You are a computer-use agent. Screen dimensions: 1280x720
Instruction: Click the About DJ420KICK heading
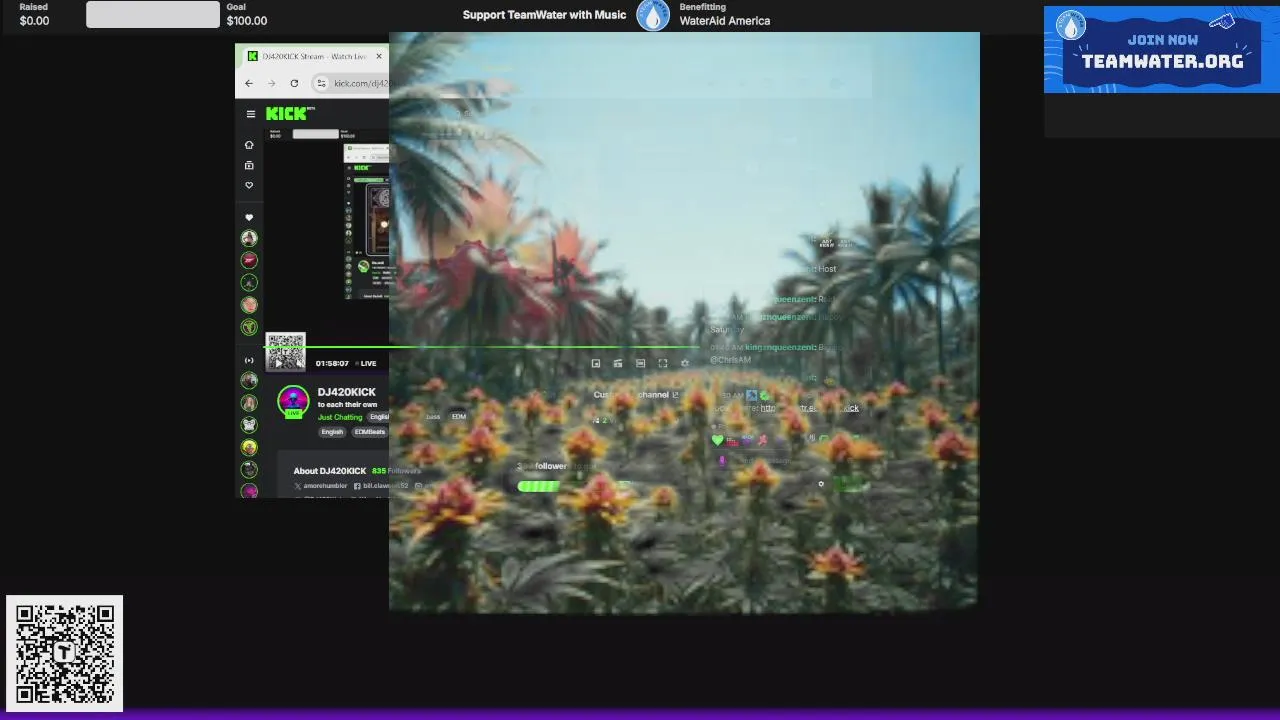[x=330, y=471]
